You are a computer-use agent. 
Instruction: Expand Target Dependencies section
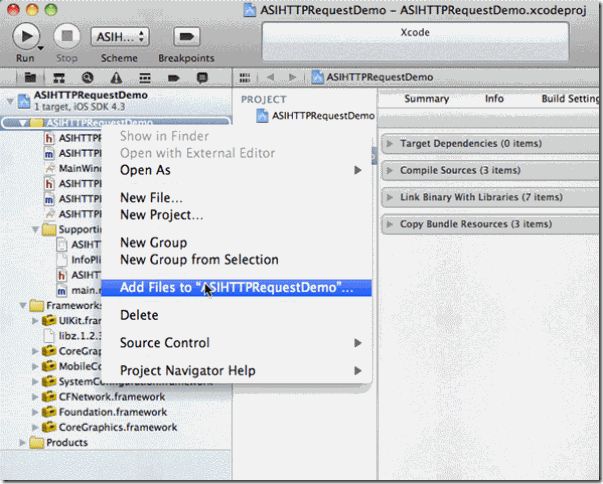click(391, 144)
